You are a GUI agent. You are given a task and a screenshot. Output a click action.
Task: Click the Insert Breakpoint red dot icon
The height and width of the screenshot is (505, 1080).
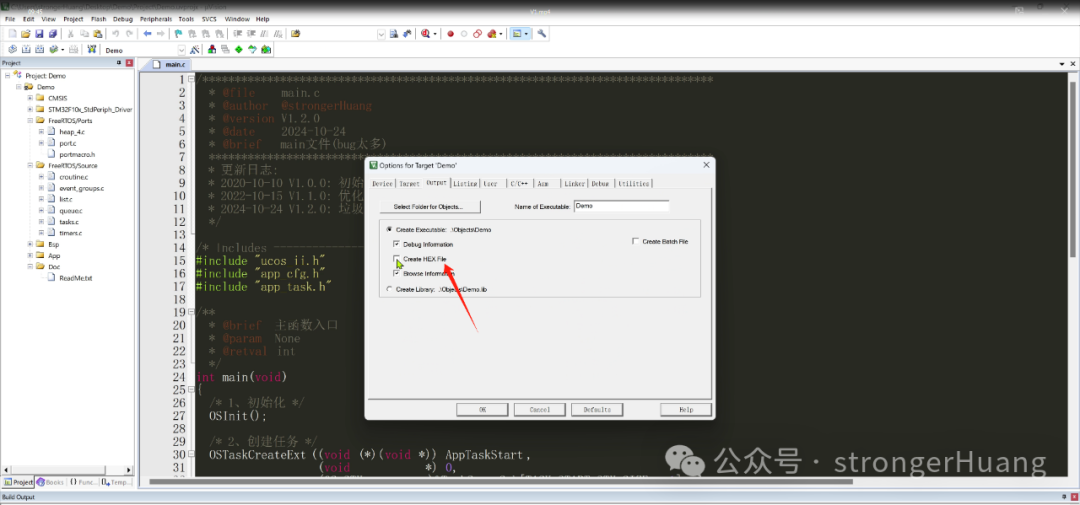(x=450, y=34)
